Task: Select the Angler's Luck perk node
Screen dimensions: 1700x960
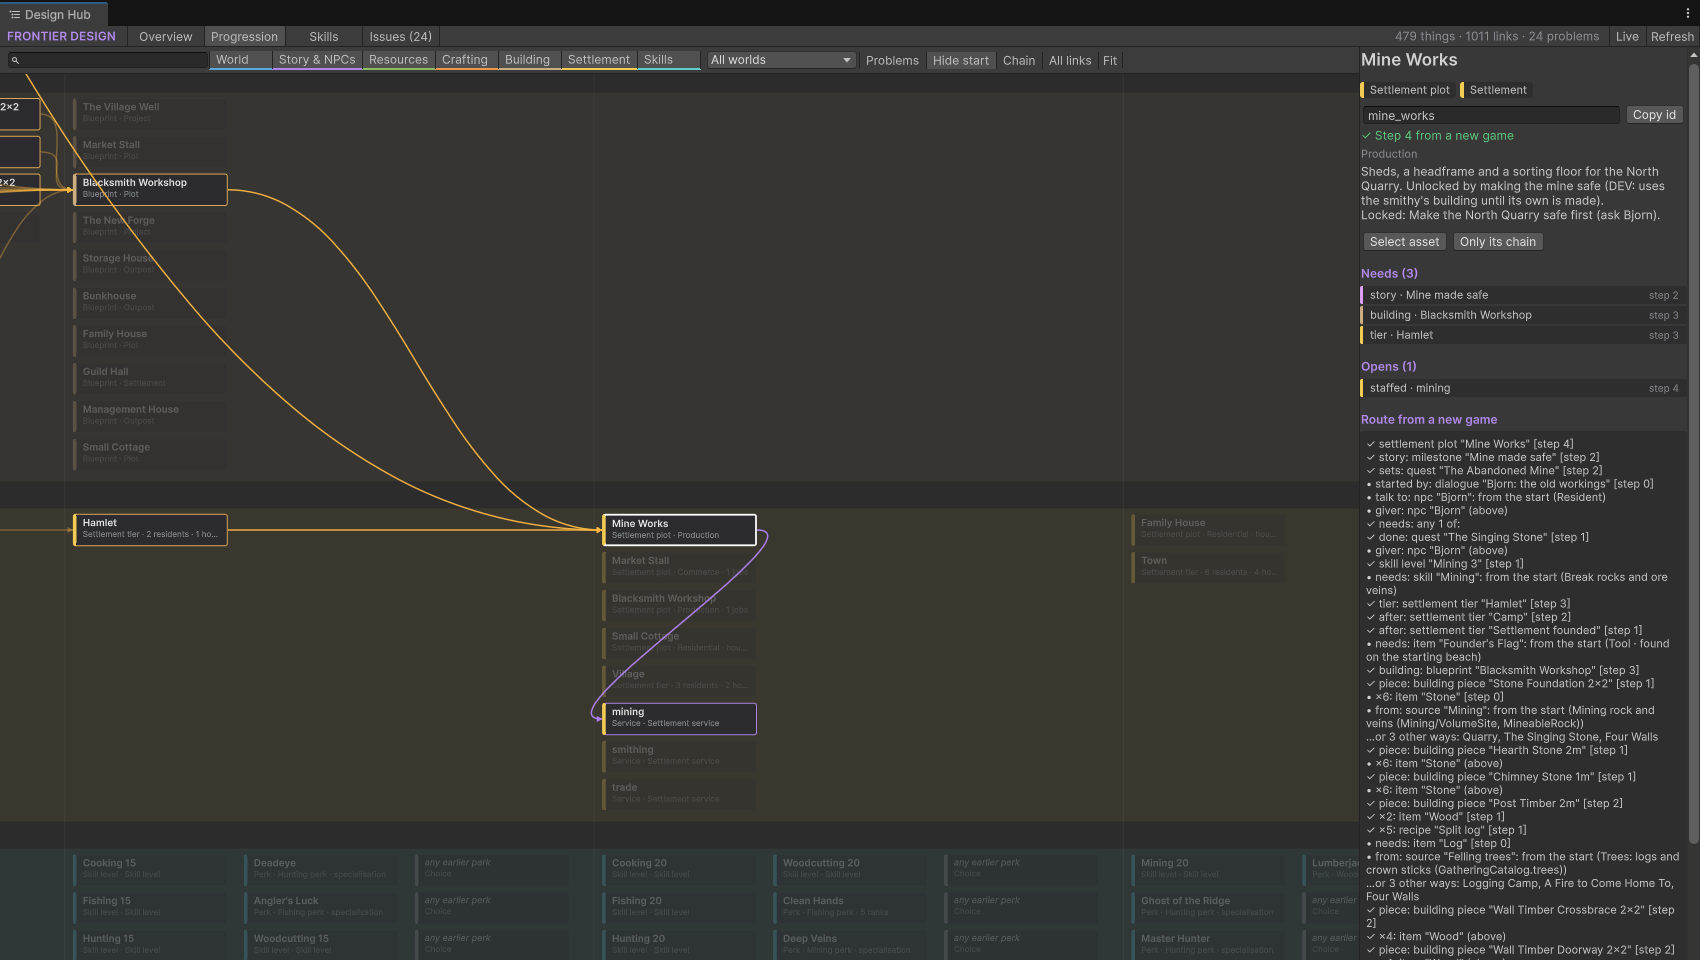Action: (x=321, y=907)
